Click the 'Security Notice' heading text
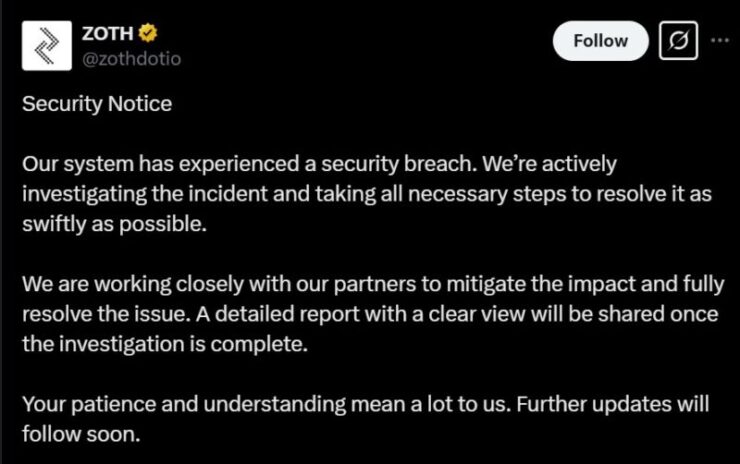740x464 pixels. pos(97,104)
